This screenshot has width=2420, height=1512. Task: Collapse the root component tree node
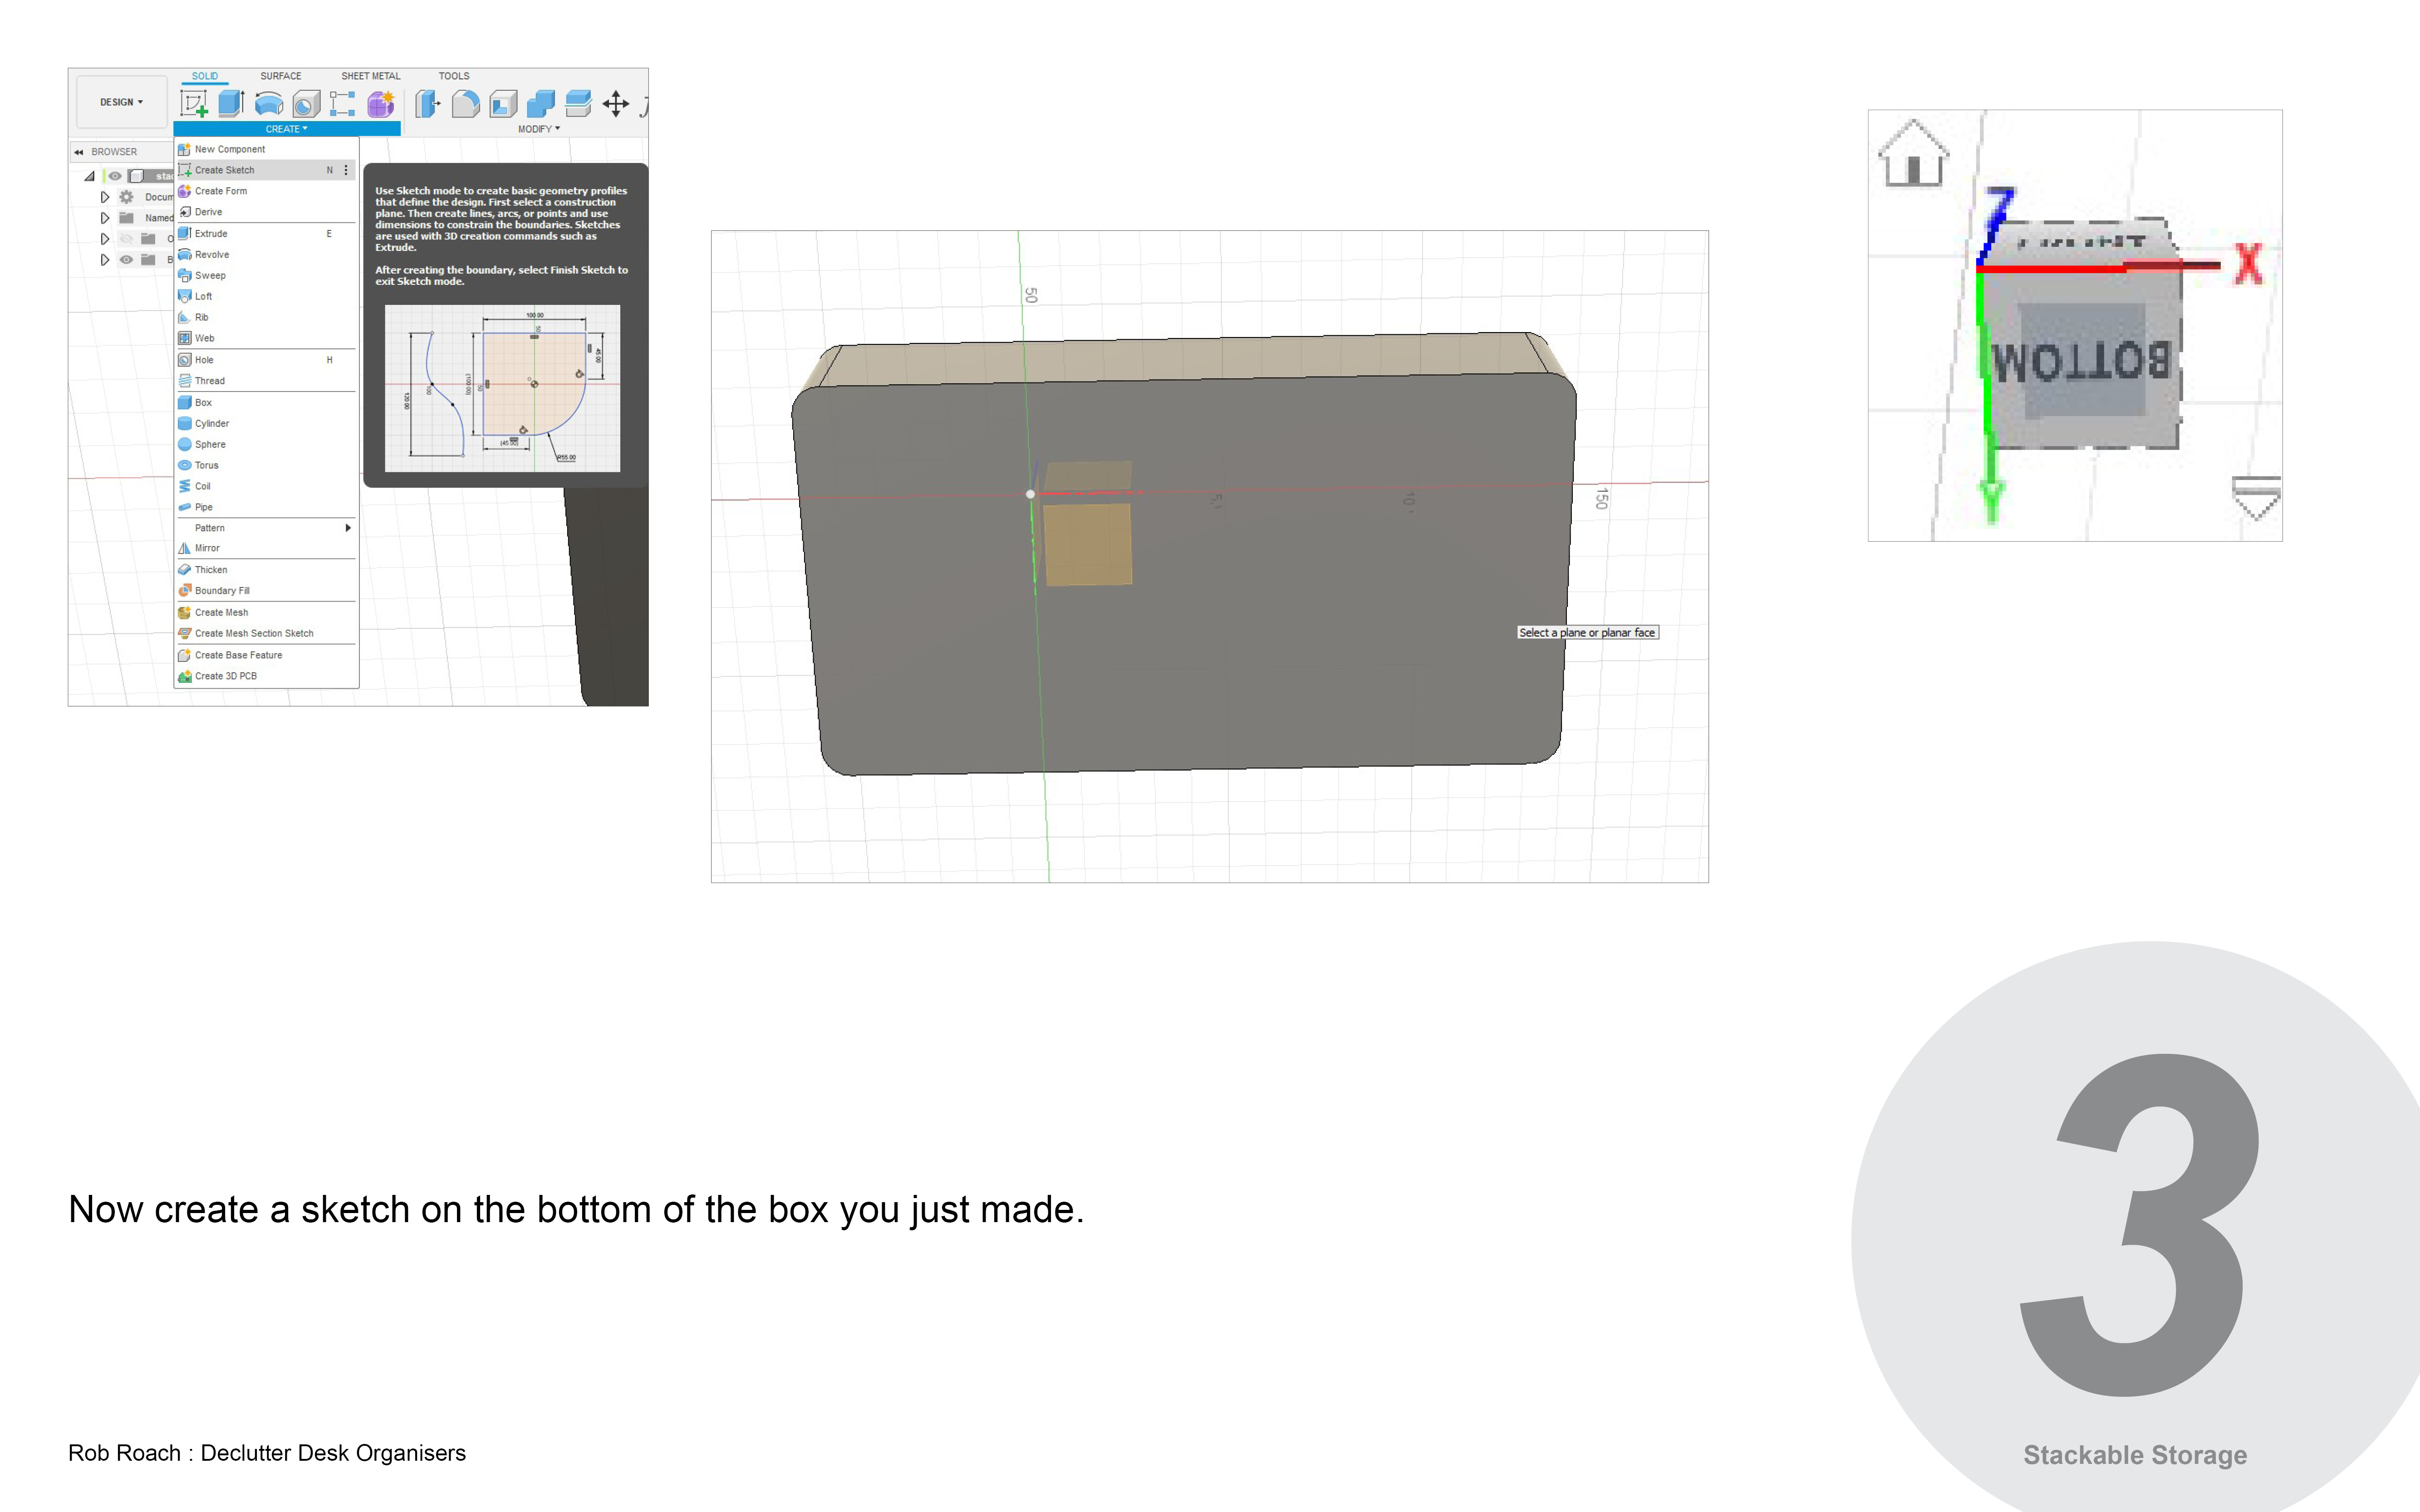tap(90, 176)
